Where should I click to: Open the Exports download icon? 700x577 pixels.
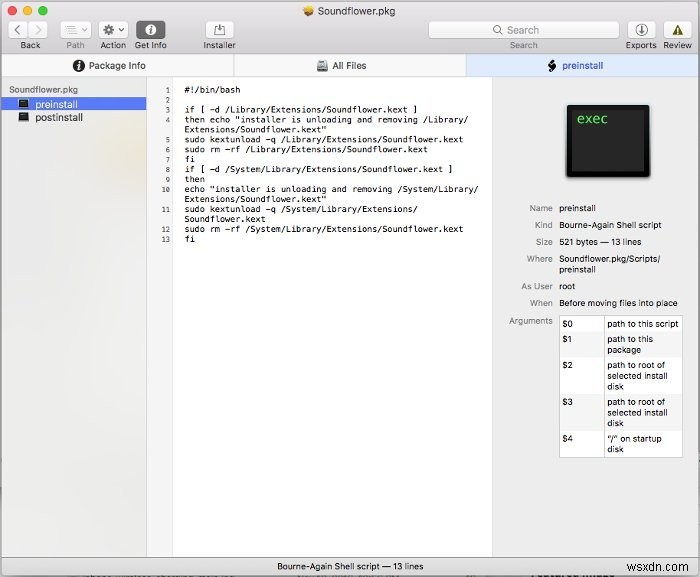click(641, 30)
